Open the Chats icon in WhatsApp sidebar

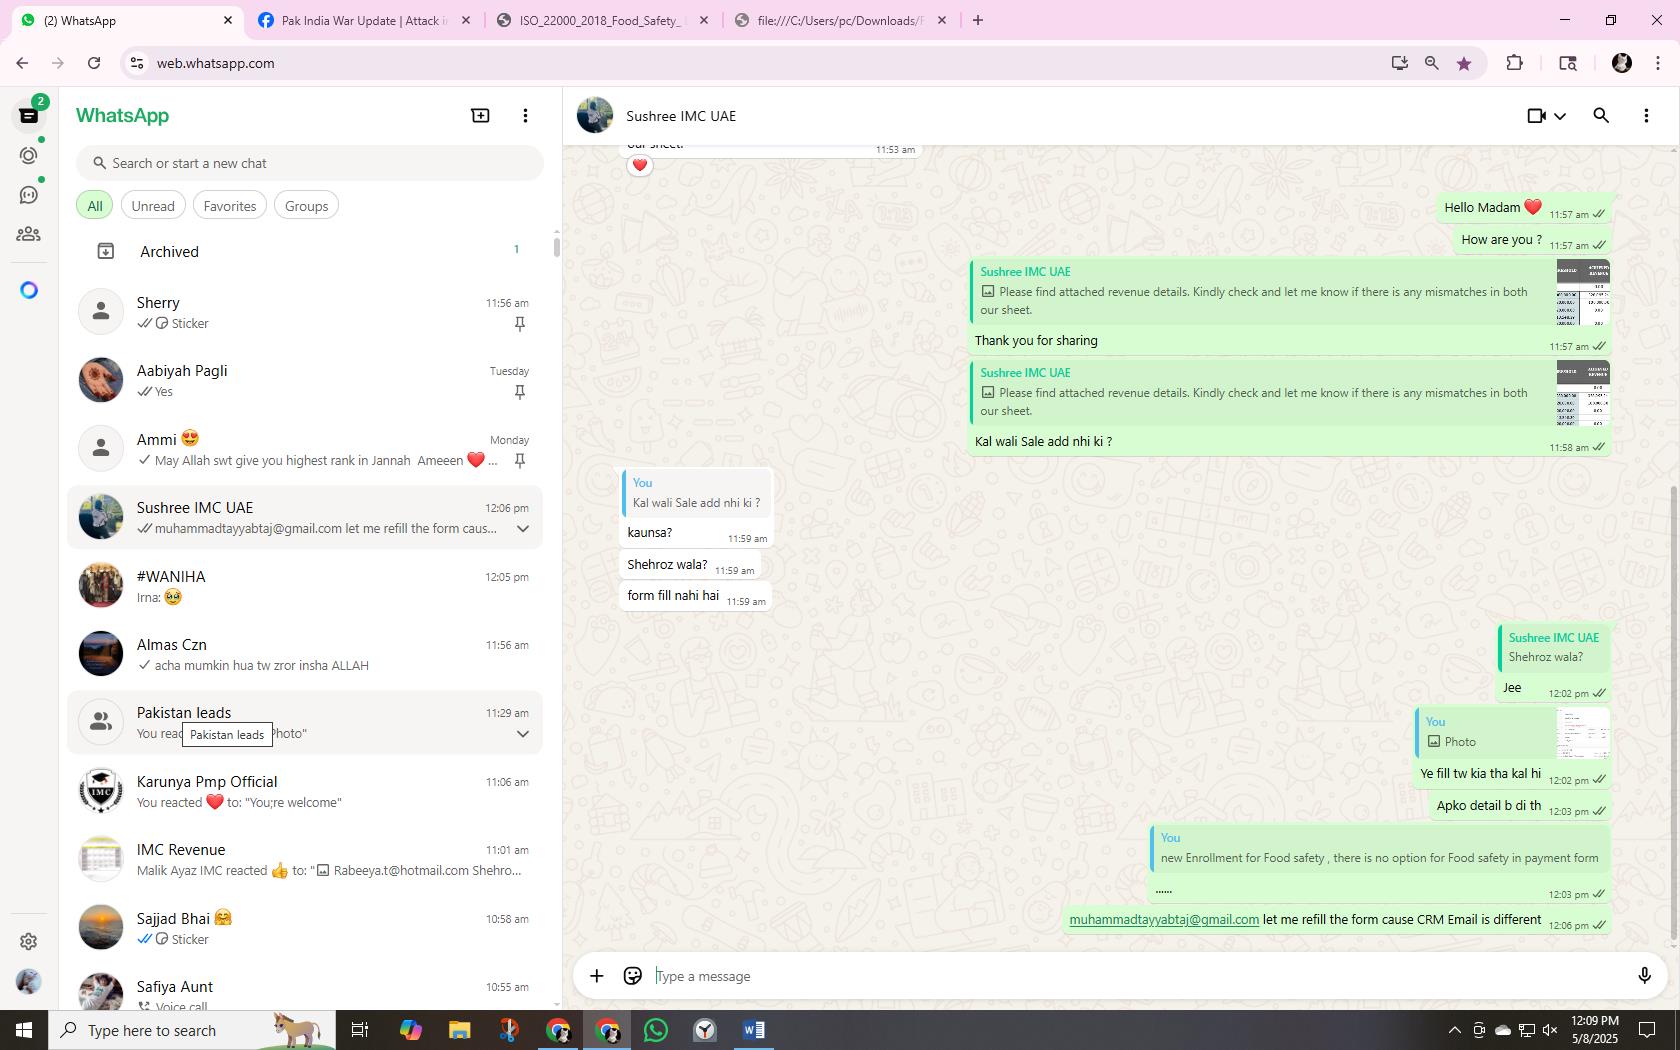click(x=28, y=116)
